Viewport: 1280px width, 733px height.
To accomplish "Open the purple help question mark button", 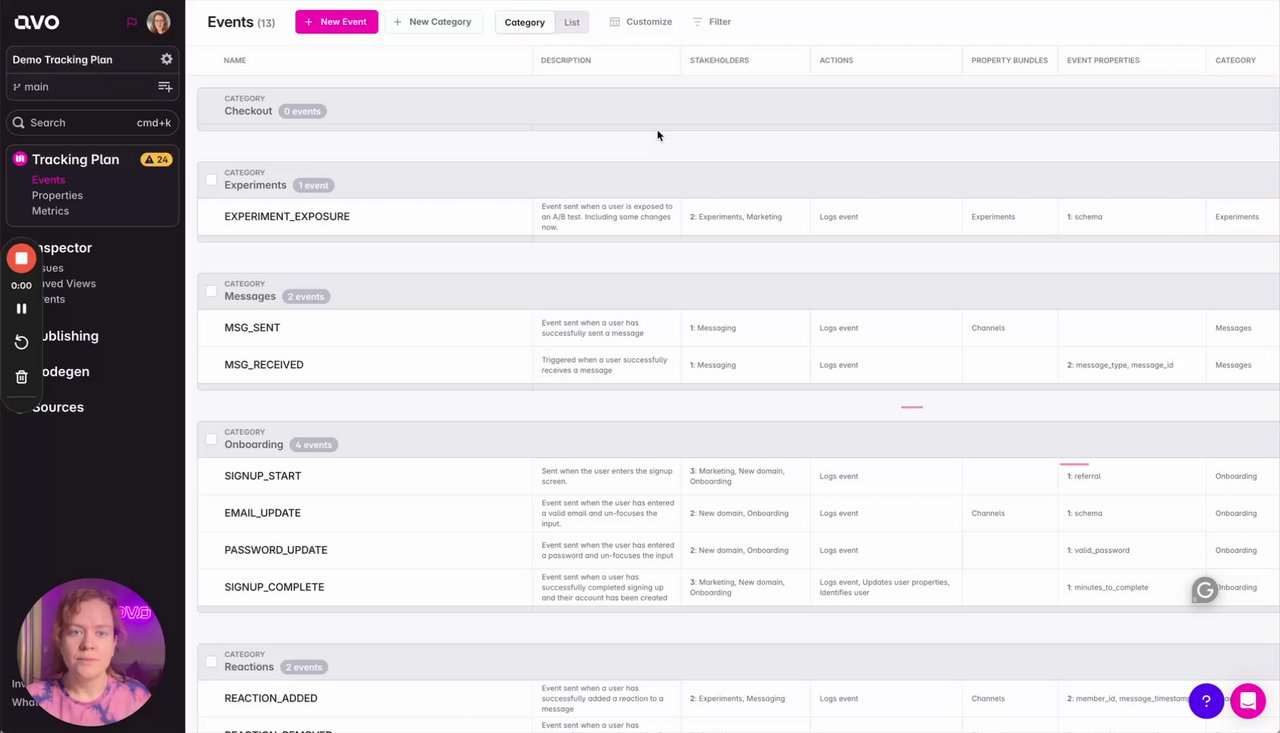I will [x=1206, y=701].
